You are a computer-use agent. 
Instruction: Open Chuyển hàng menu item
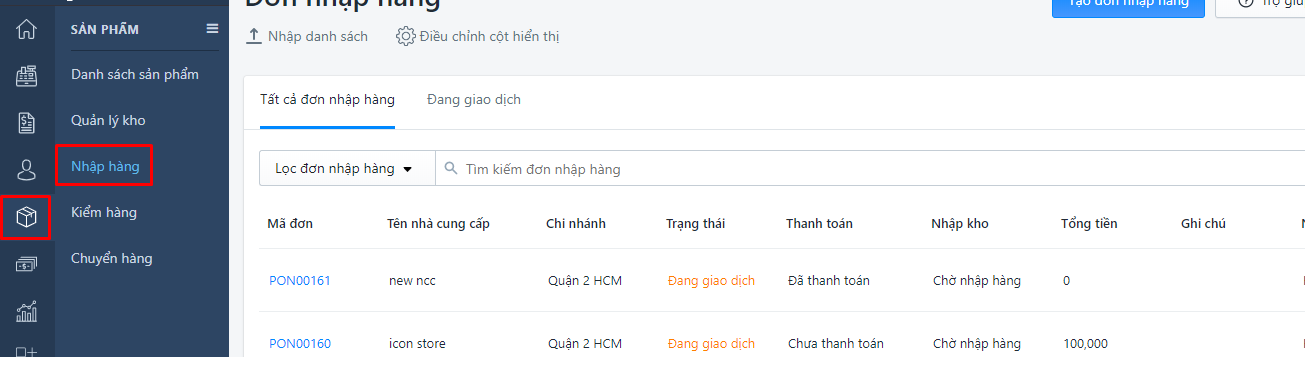[x=112, y=258]
